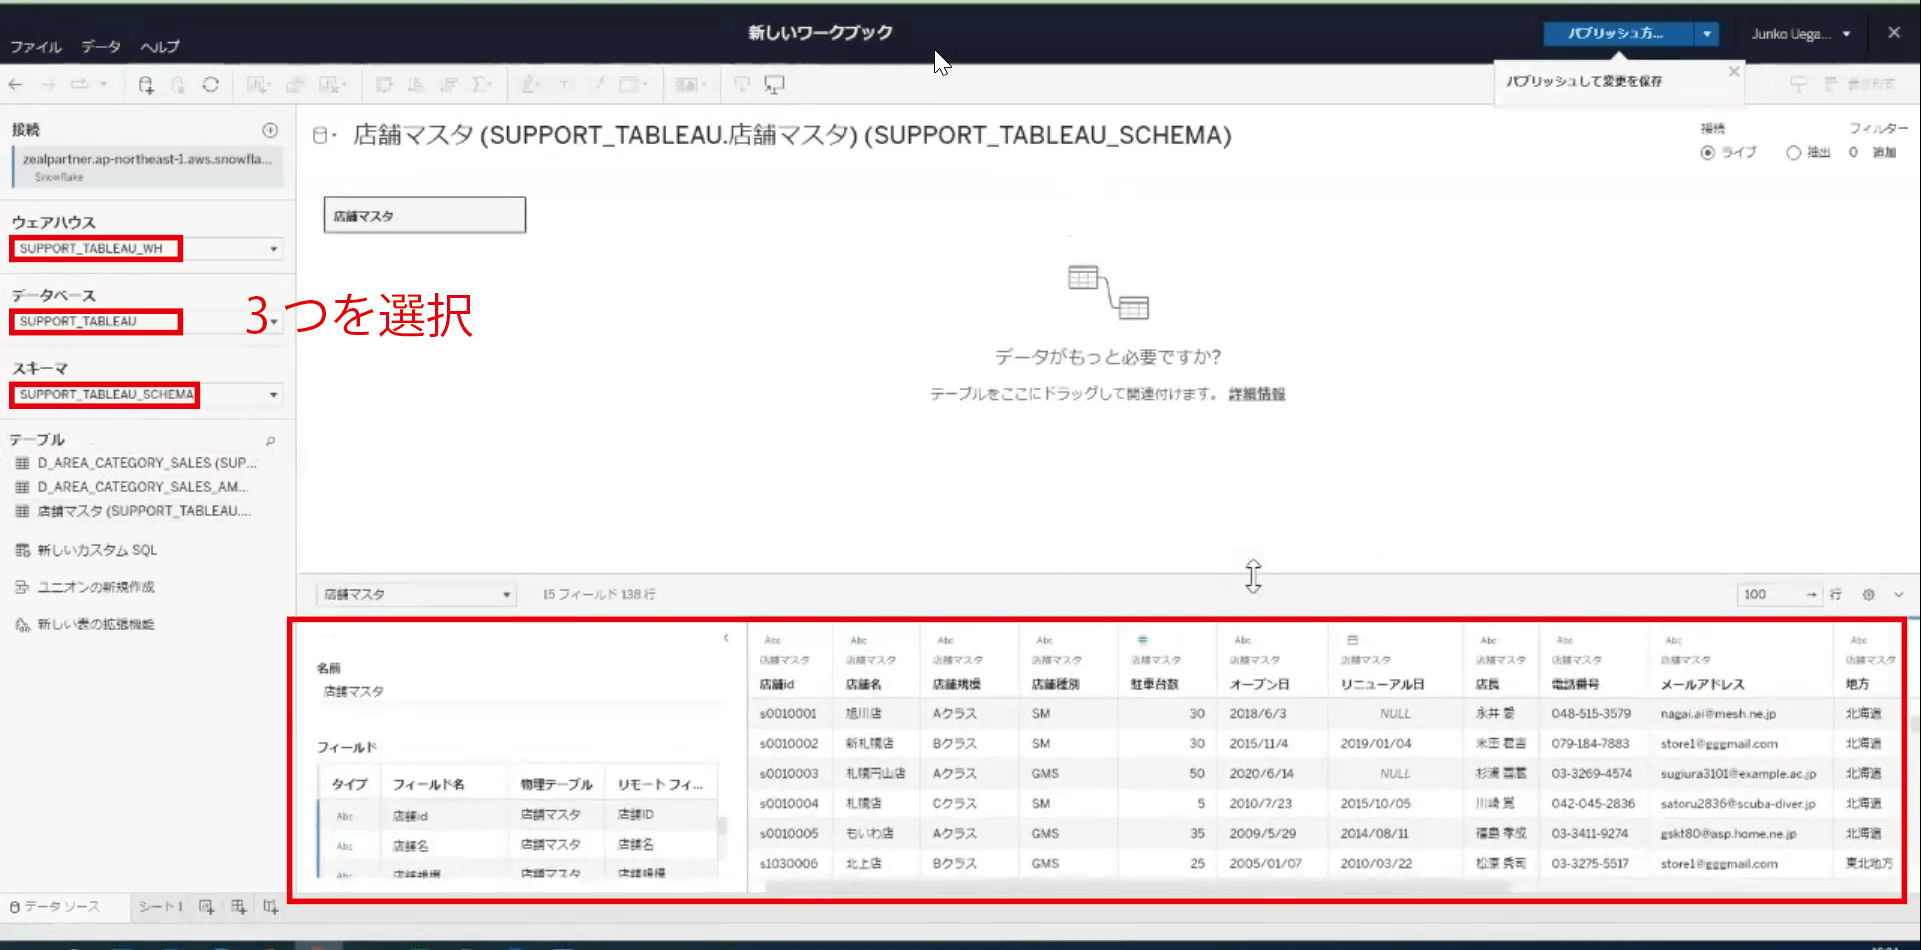Switch to the シート 1 tab
This screenshot has width=1921, height=950.
pyautogui.click(x=160, y=907)
